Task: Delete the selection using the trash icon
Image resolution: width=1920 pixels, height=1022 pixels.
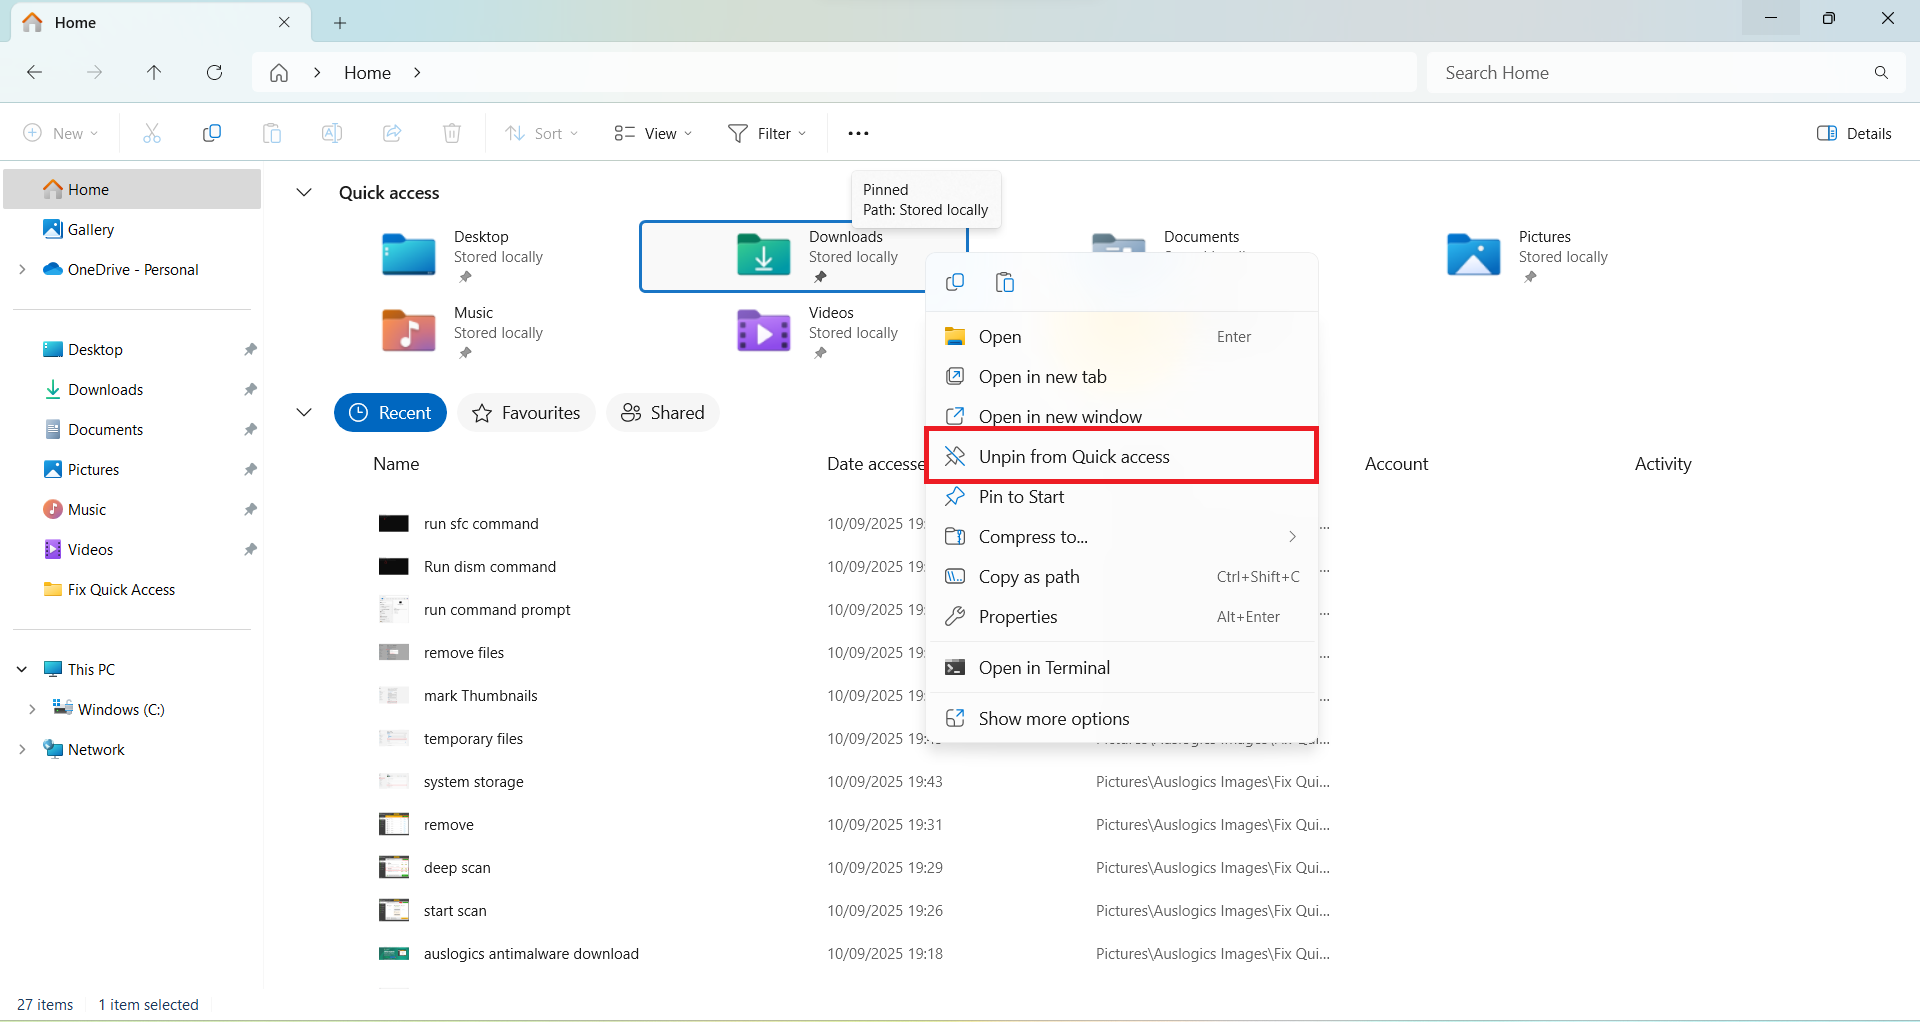Action: point(451,132)
